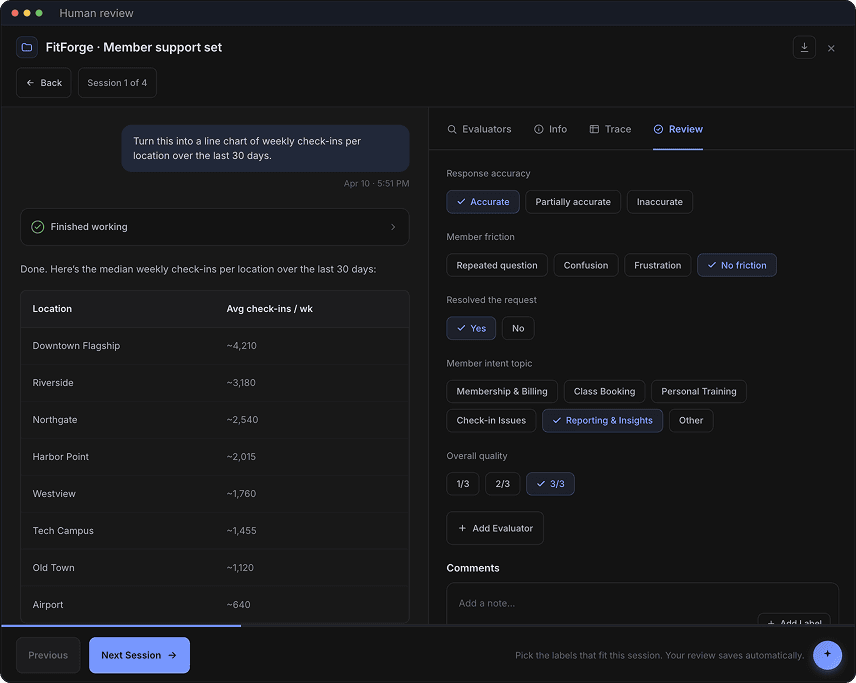This screenshot has height=683, width=856.
Task: Rate overall quality 3/3
Action: coord(550,484)
